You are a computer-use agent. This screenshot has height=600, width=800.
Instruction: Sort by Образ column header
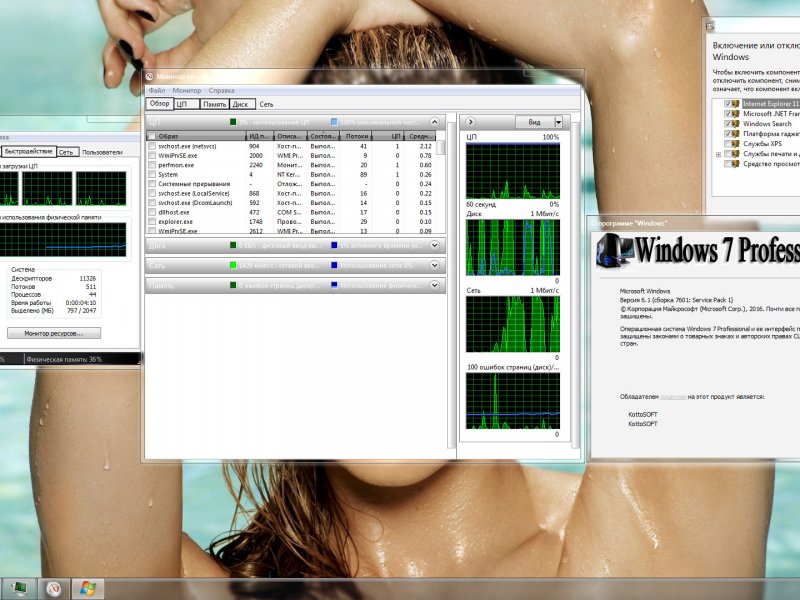pyautogui.click(x=196, y=136)
